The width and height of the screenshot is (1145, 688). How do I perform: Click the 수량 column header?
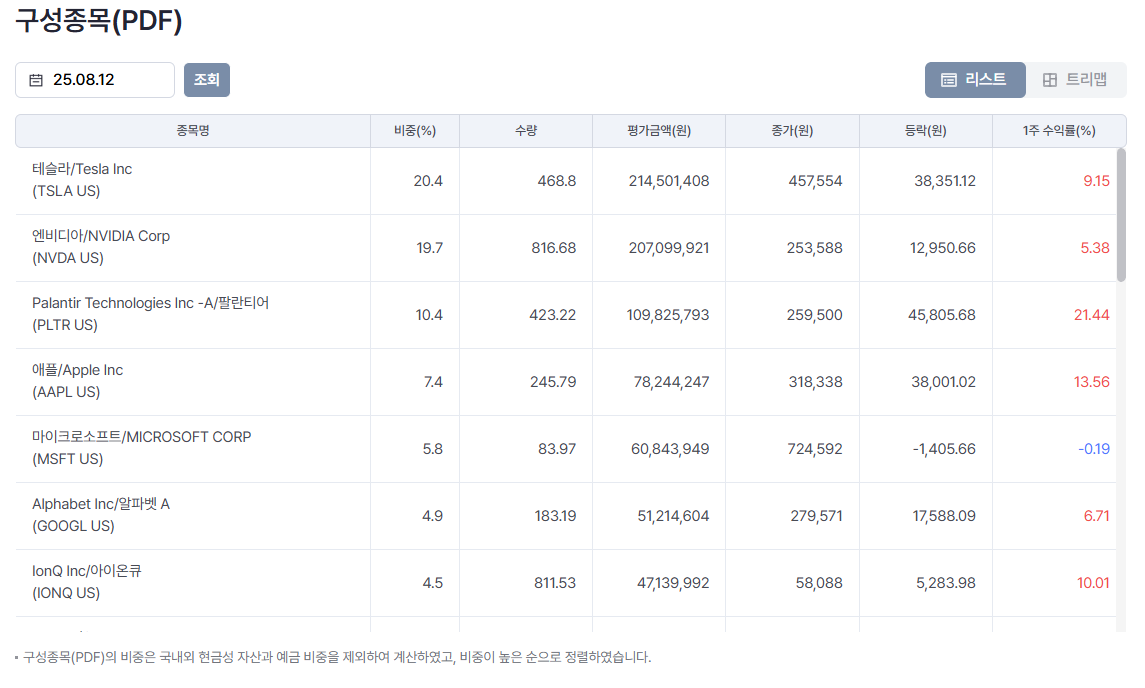point(526,131)
